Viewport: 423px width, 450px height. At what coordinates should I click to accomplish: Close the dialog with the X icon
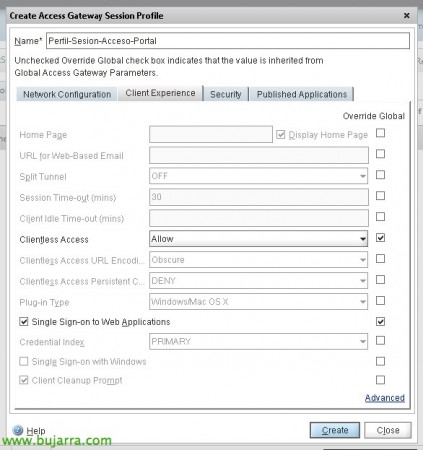click(406, 16)
